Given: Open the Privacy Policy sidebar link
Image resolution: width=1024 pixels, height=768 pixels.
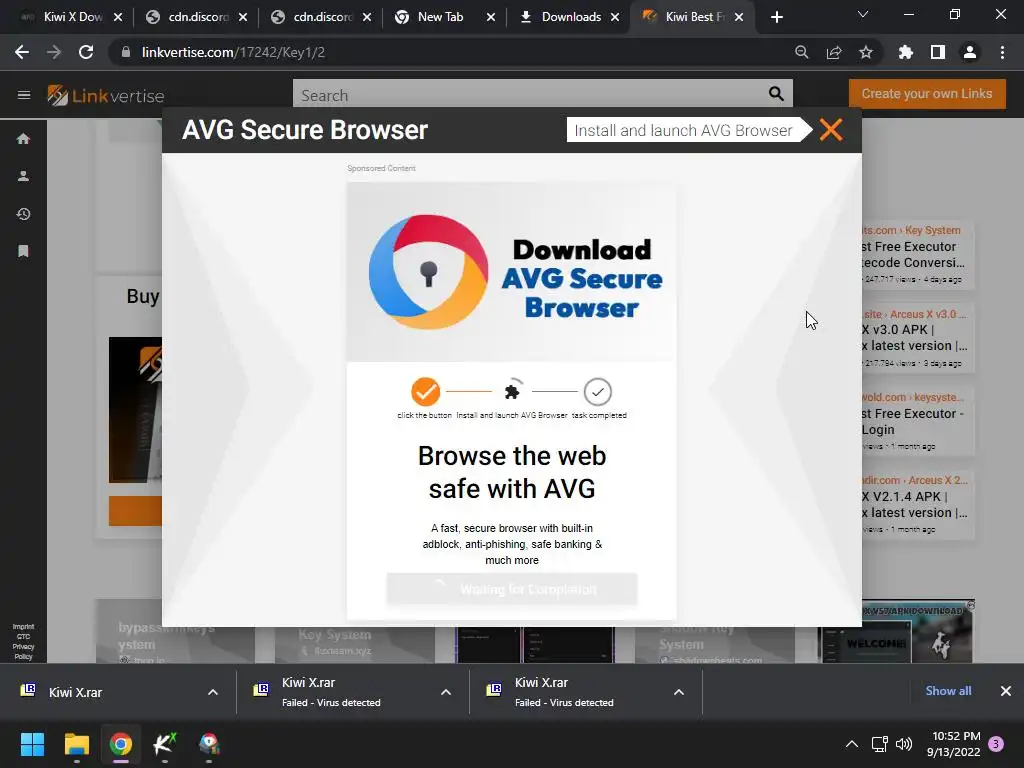Looking at the screenshot, I should click(x=24, y=652).
